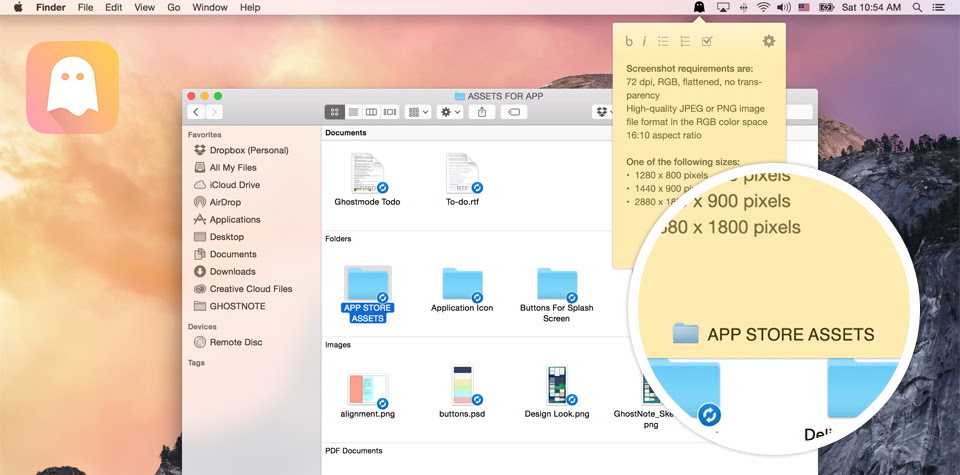Screen dimensions: 960x475
Task: Insert a numbered list in the note
Action: (x=685, y=42)
